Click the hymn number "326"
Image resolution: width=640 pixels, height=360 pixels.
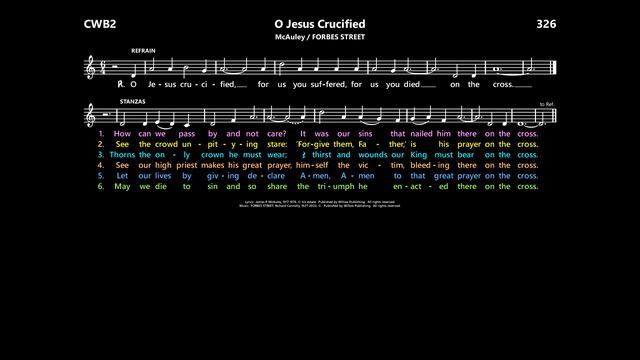(x=546, y=24)
